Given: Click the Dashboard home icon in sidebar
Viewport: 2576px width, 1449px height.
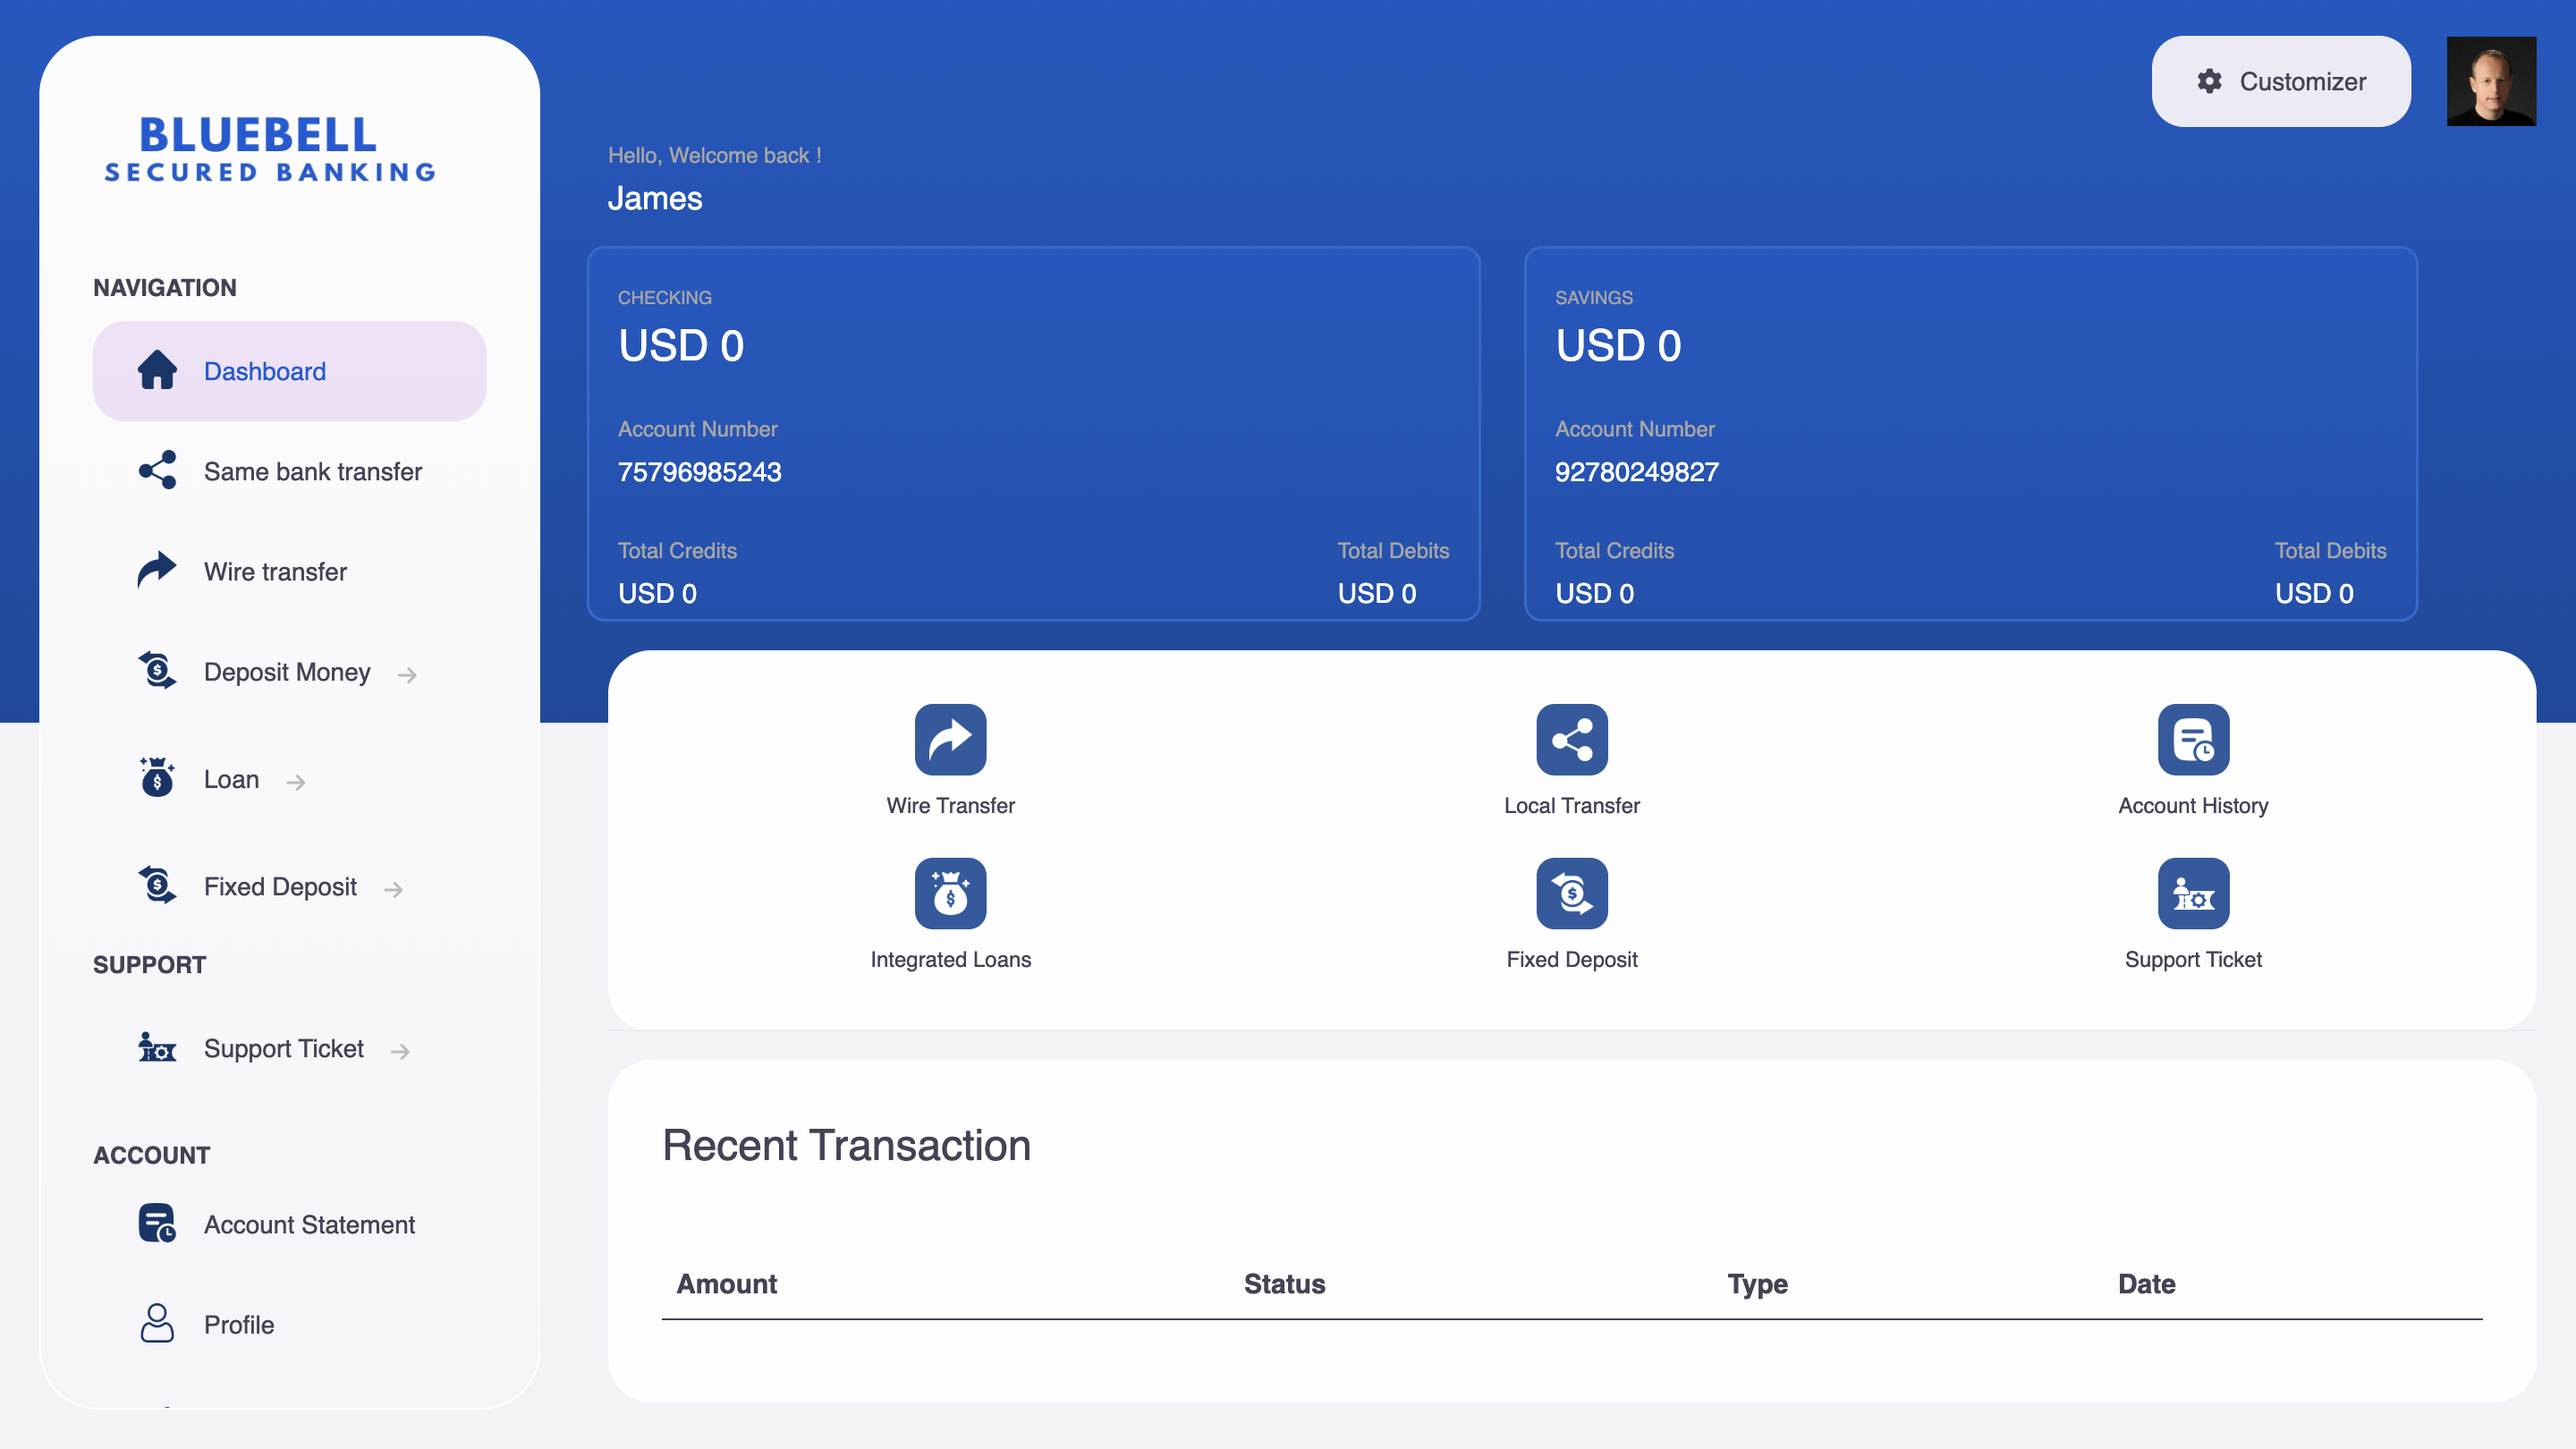Looking at the screenshot, I should 157,371.
